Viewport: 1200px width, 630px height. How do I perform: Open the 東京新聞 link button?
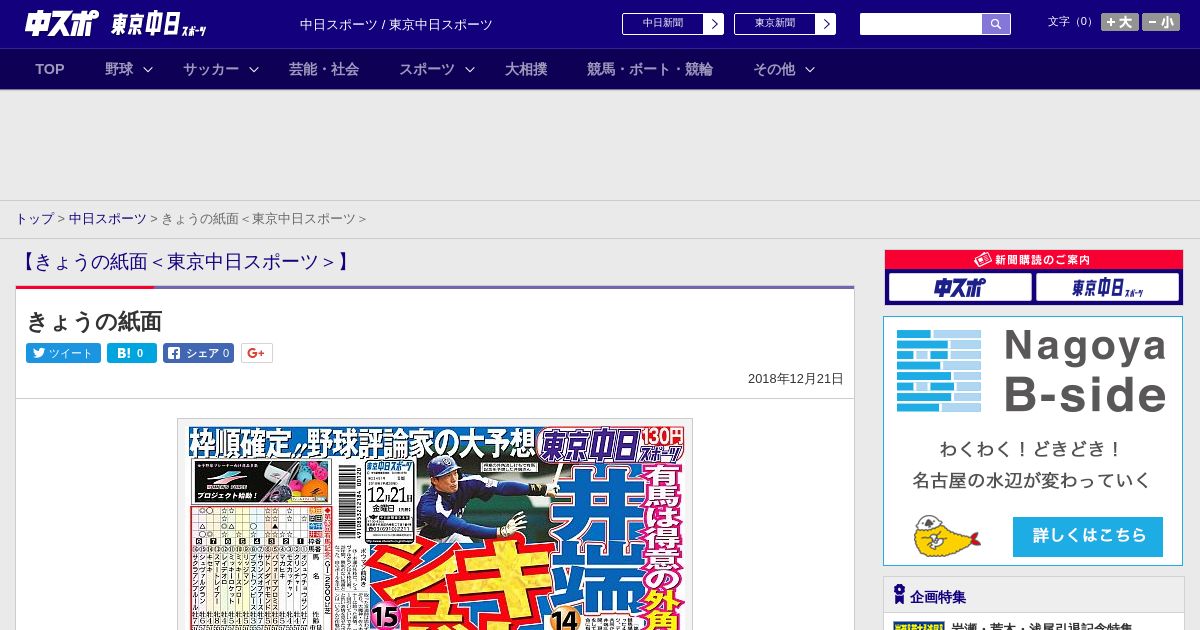(x=774, y=23)
